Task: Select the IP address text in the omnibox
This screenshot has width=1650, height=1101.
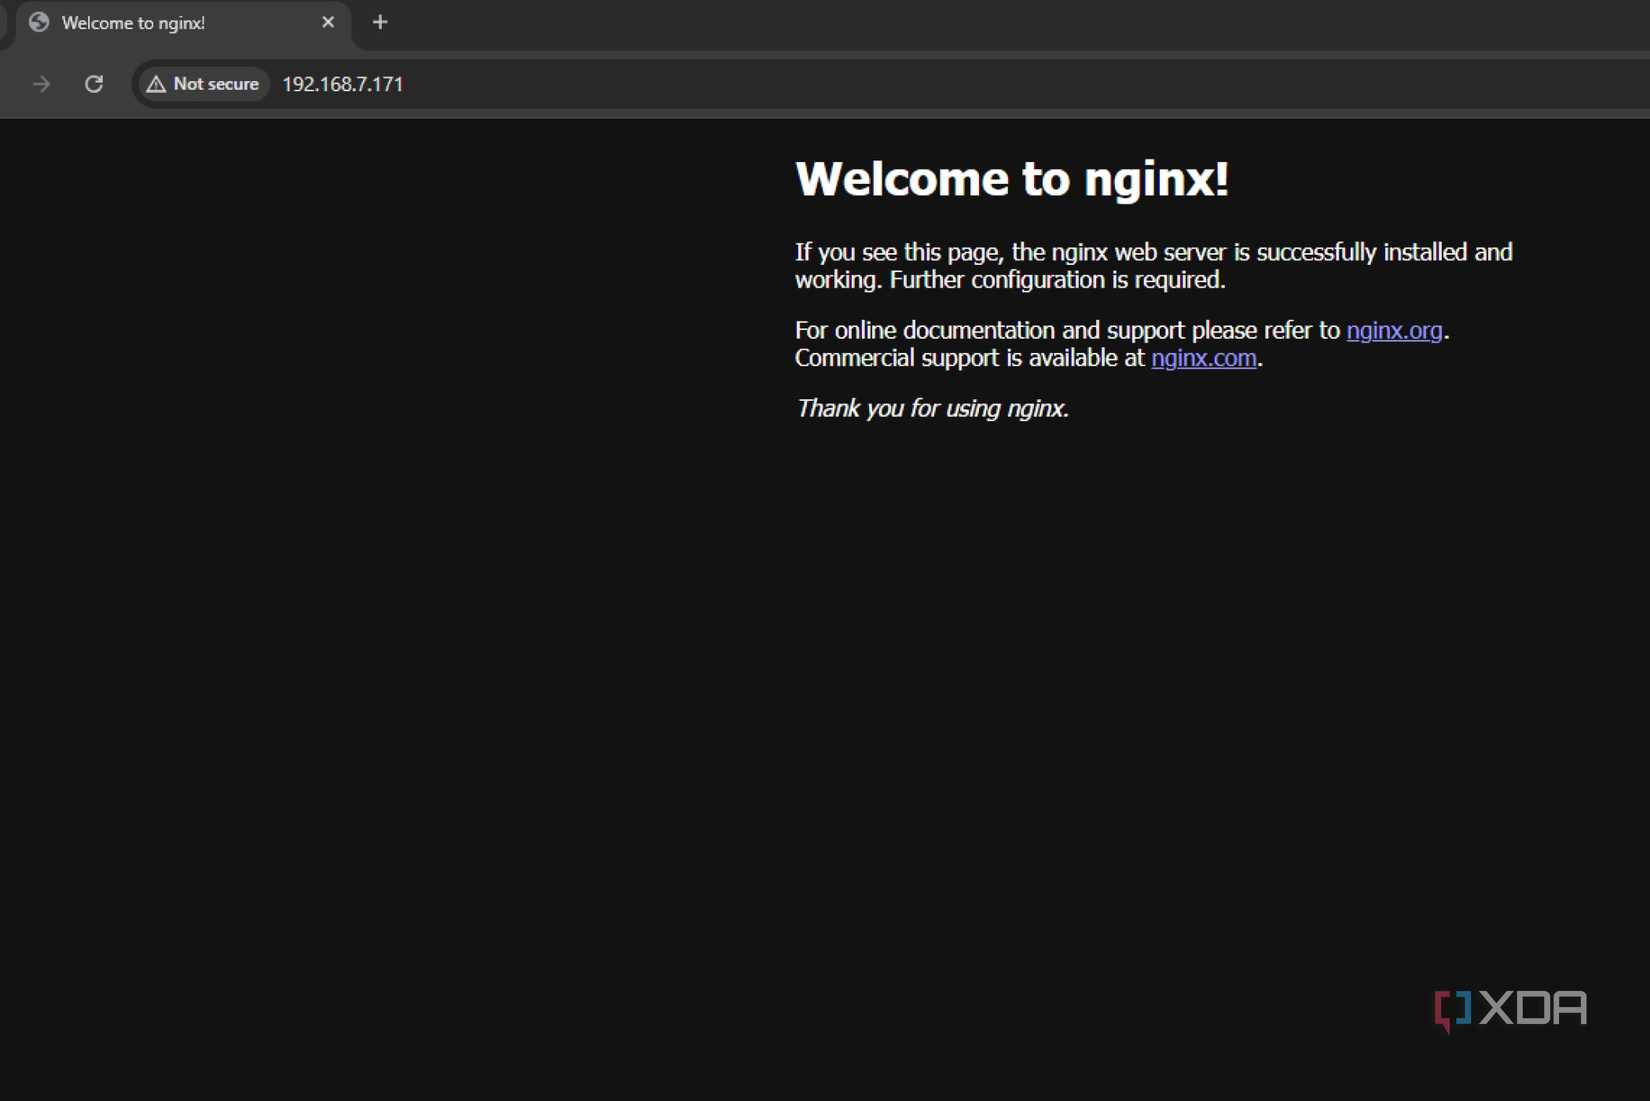Action: (x=342, y=84)
